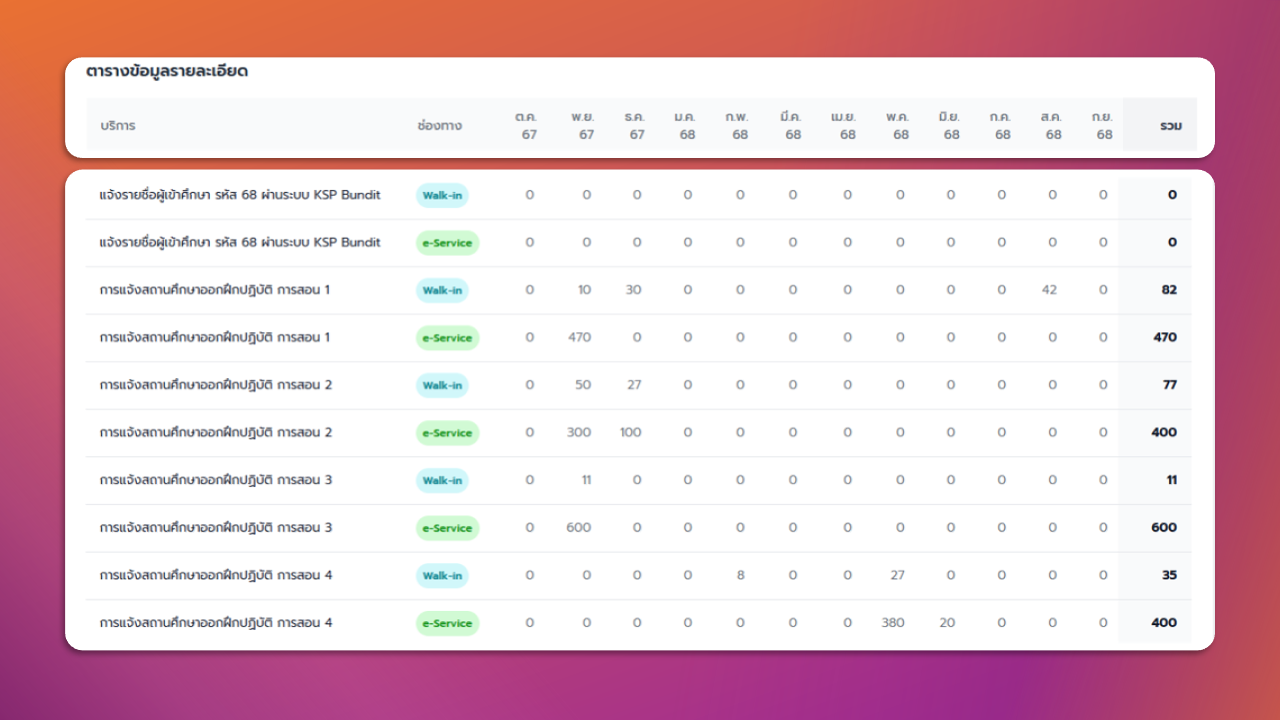Click the 8 value under ก.พ. 68
The image size is (1280, 720).
click(x=740, y=576)
